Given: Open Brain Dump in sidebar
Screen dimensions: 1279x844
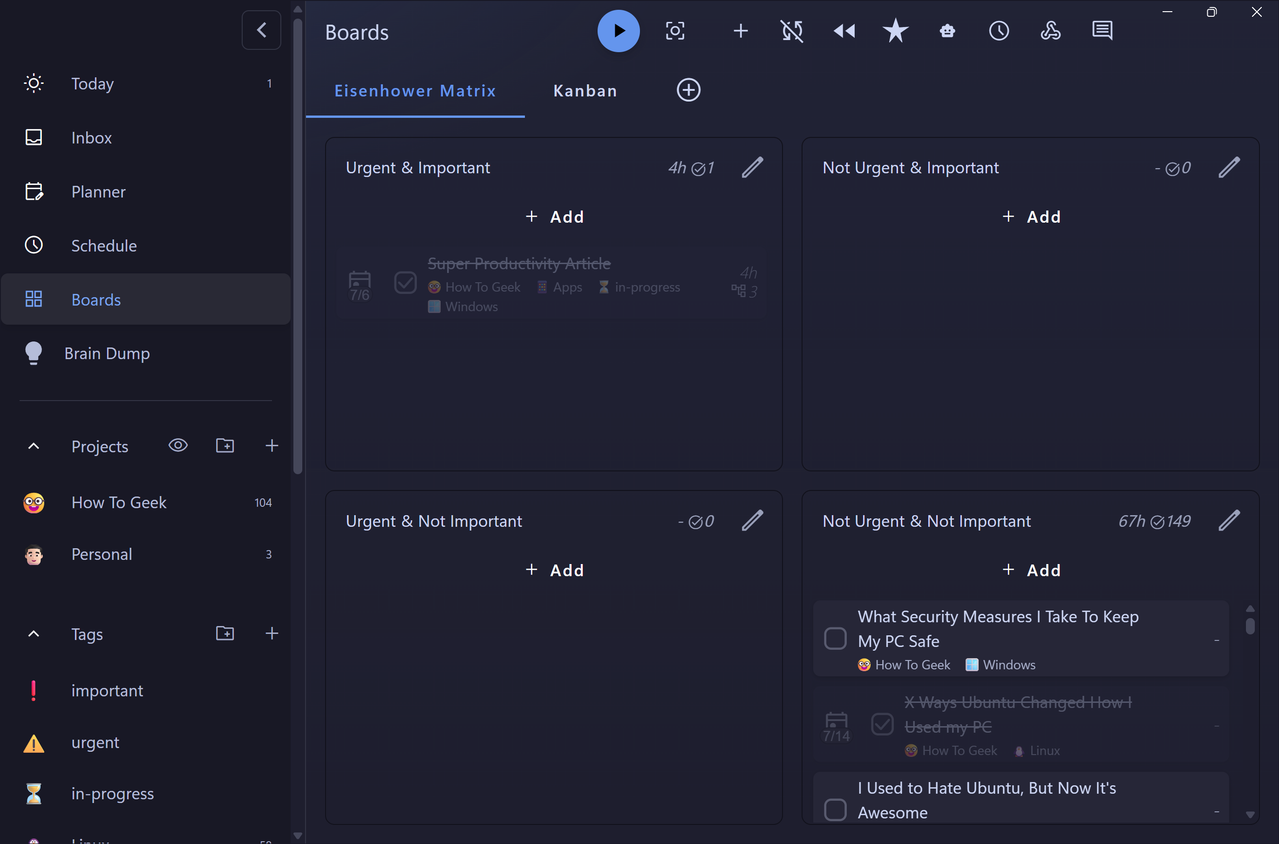Looking at the screenshot, I should 146,354.
